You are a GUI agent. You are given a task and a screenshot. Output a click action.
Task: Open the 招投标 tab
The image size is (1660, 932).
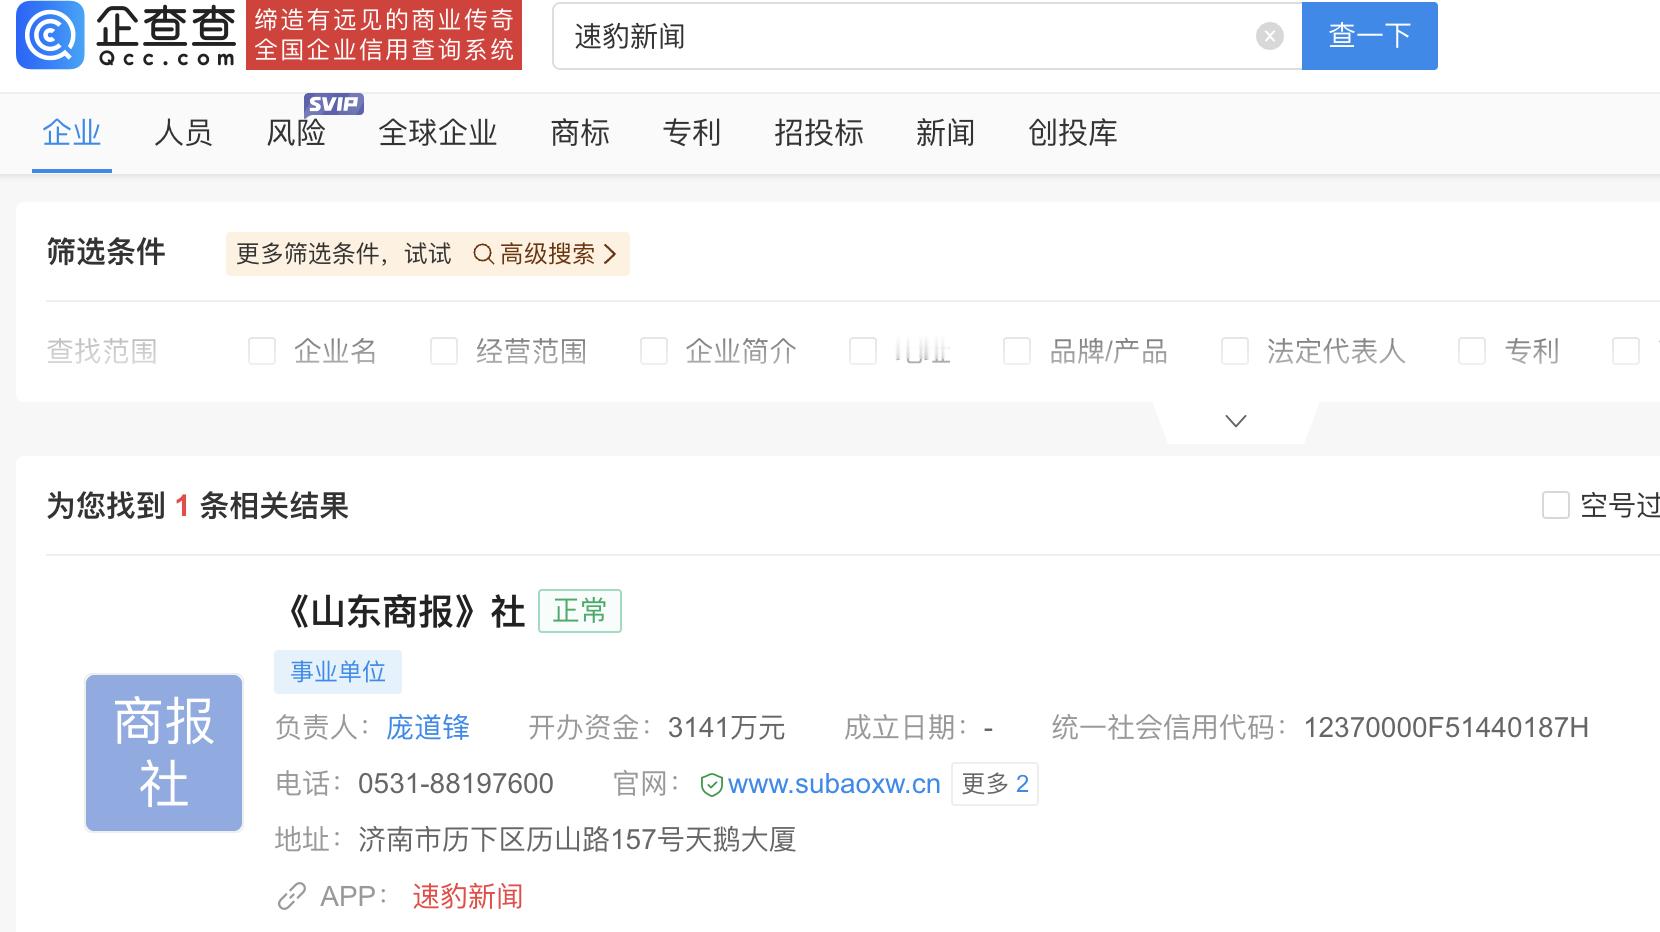(819, 133)
